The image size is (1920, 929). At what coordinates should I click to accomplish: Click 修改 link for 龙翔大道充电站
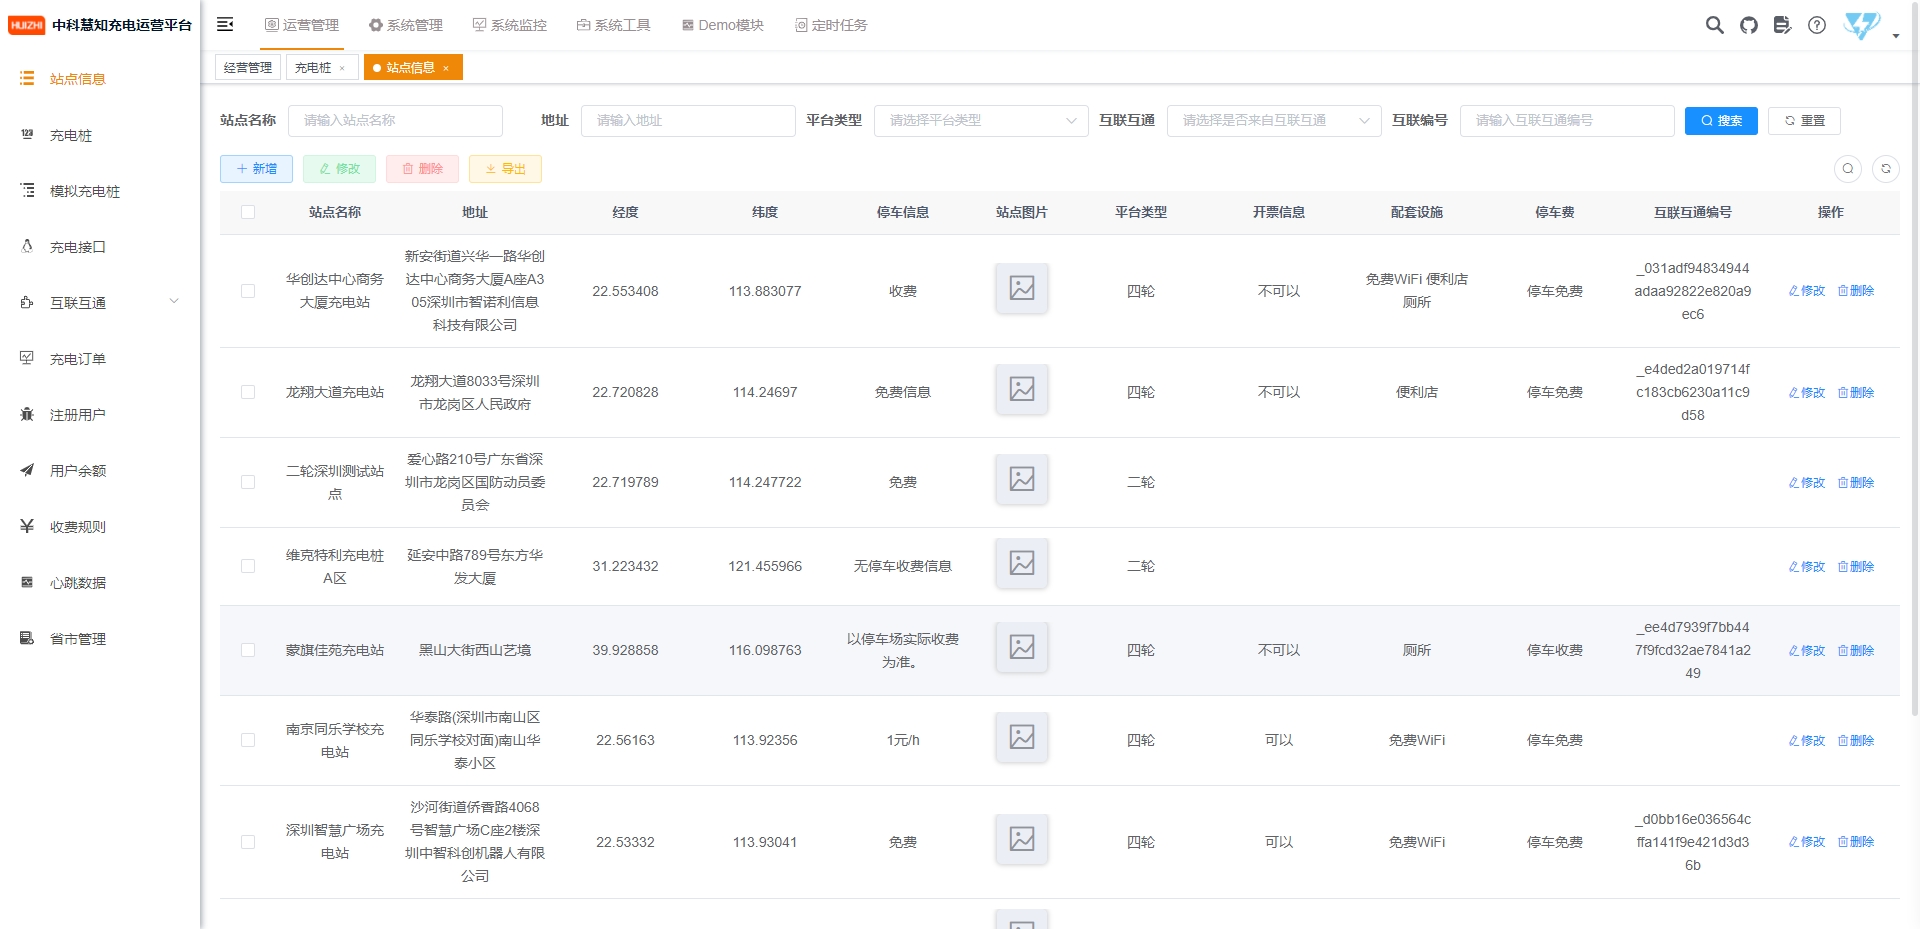1807,392
